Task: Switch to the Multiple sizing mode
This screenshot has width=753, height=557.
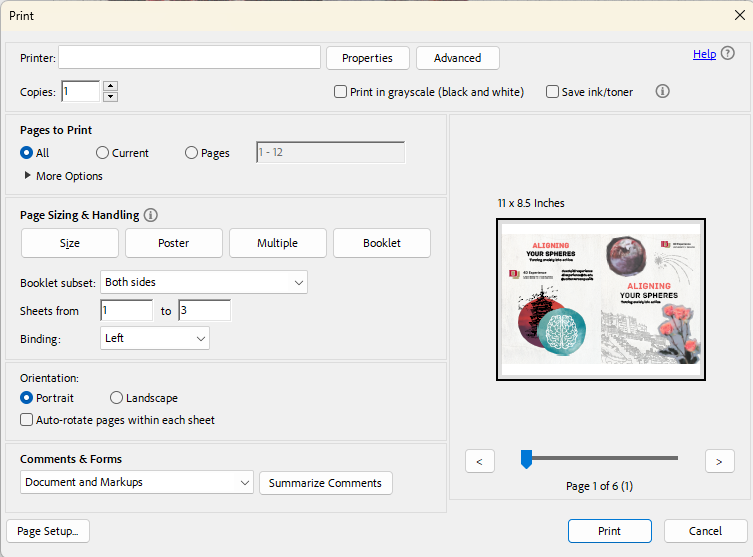Action: pyautogui.click(x=277, y=243)
